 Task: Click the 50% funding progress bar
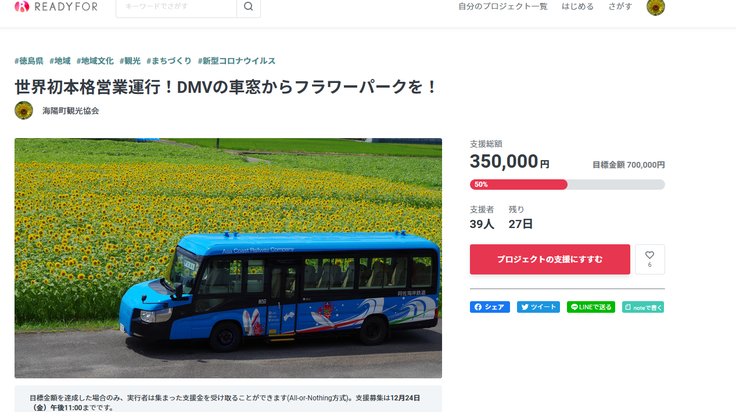point(567,184)
